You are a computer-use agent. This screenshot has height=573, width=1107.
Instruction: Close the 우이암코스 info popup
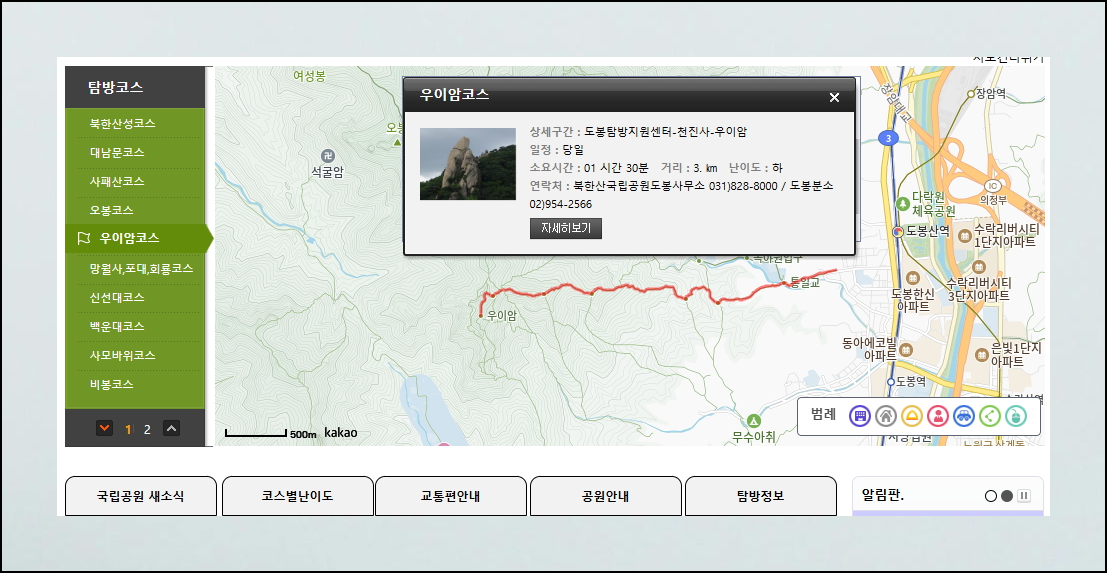click(834, 97)
